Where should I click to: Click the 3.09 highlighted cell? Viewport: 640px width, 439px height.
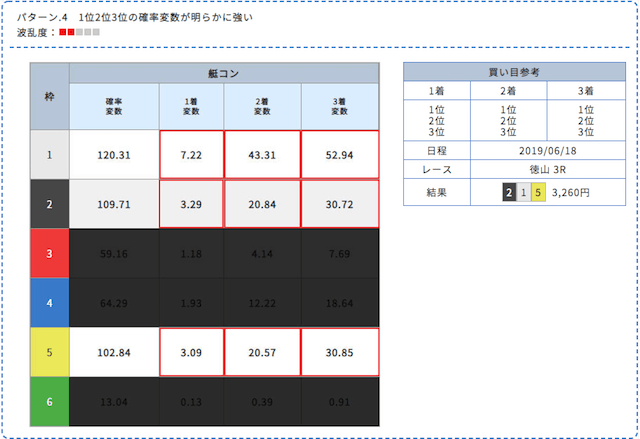click(x=191, y=353)
